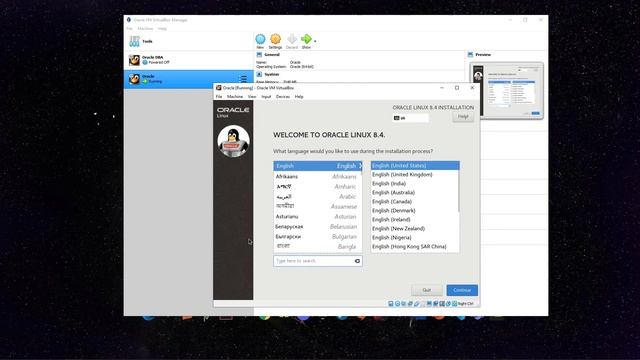Select Belarusian in the language list
The height and width of the screenshot is (360, 640).
coord(318,227)
